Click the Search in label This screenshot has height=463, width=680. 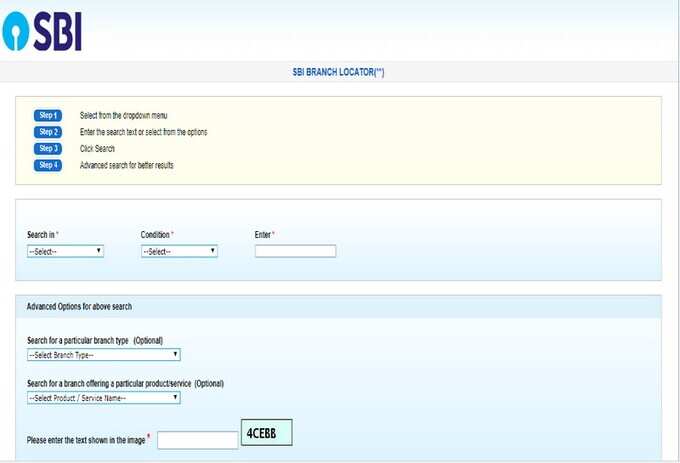pos(41,235)
